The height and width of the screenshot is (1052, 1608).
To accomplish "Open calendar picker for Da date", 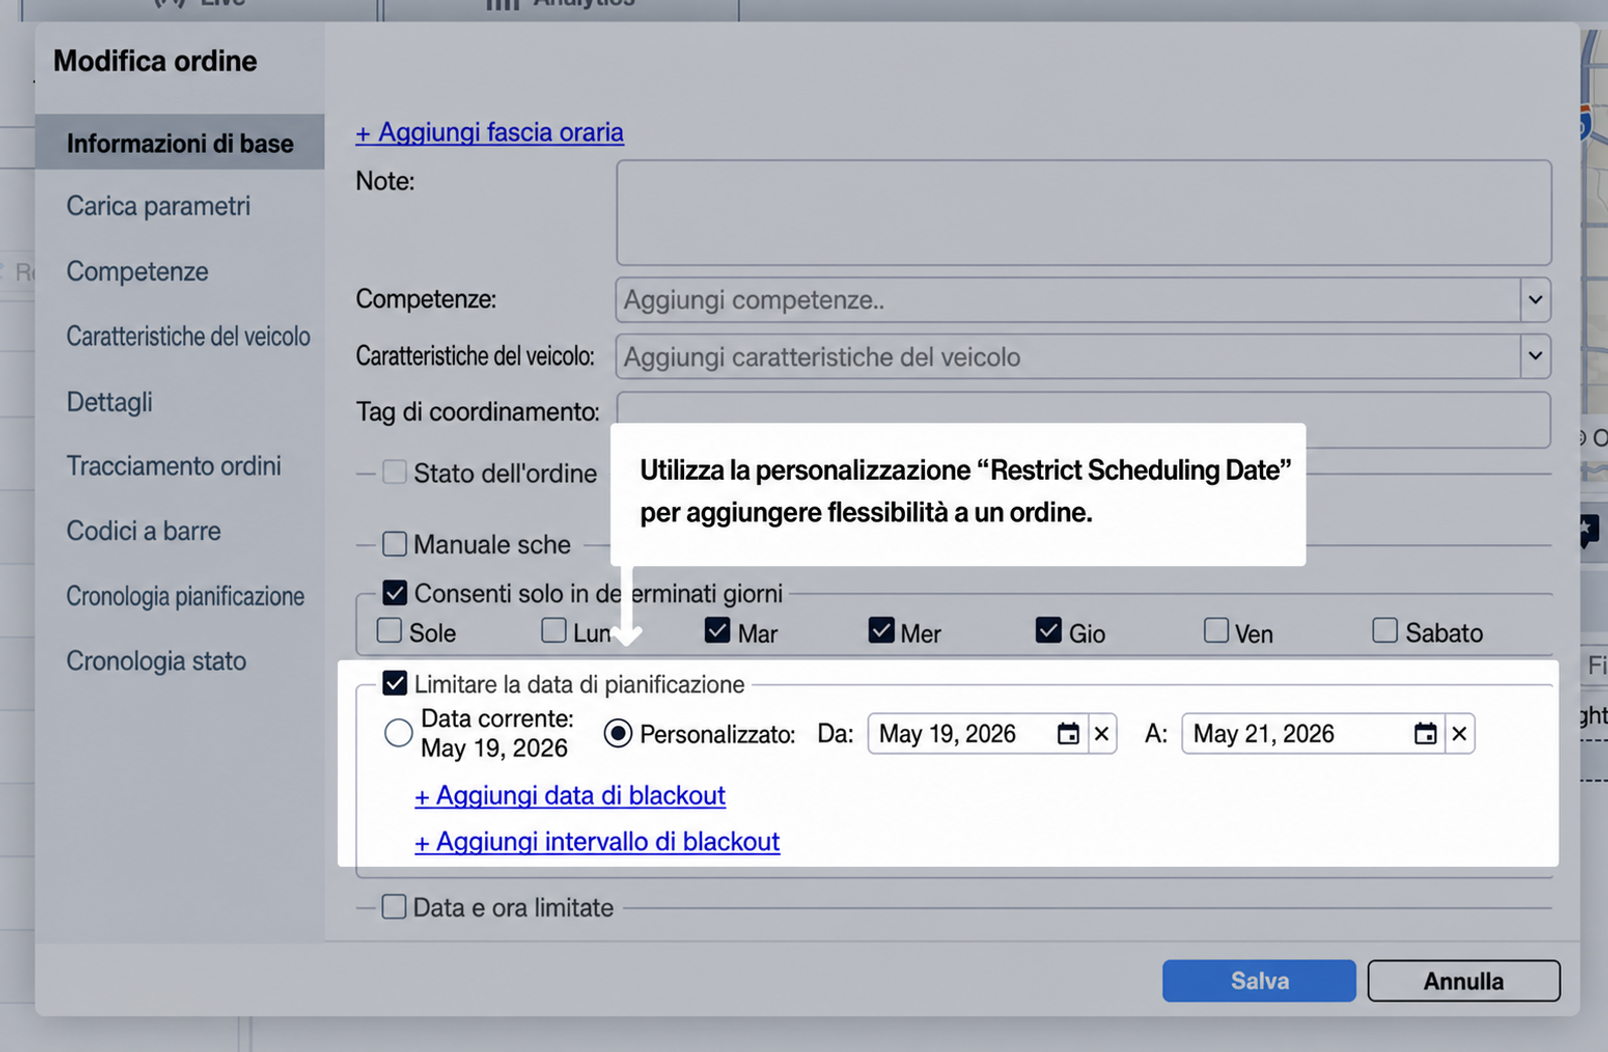I will point(1068,734).
